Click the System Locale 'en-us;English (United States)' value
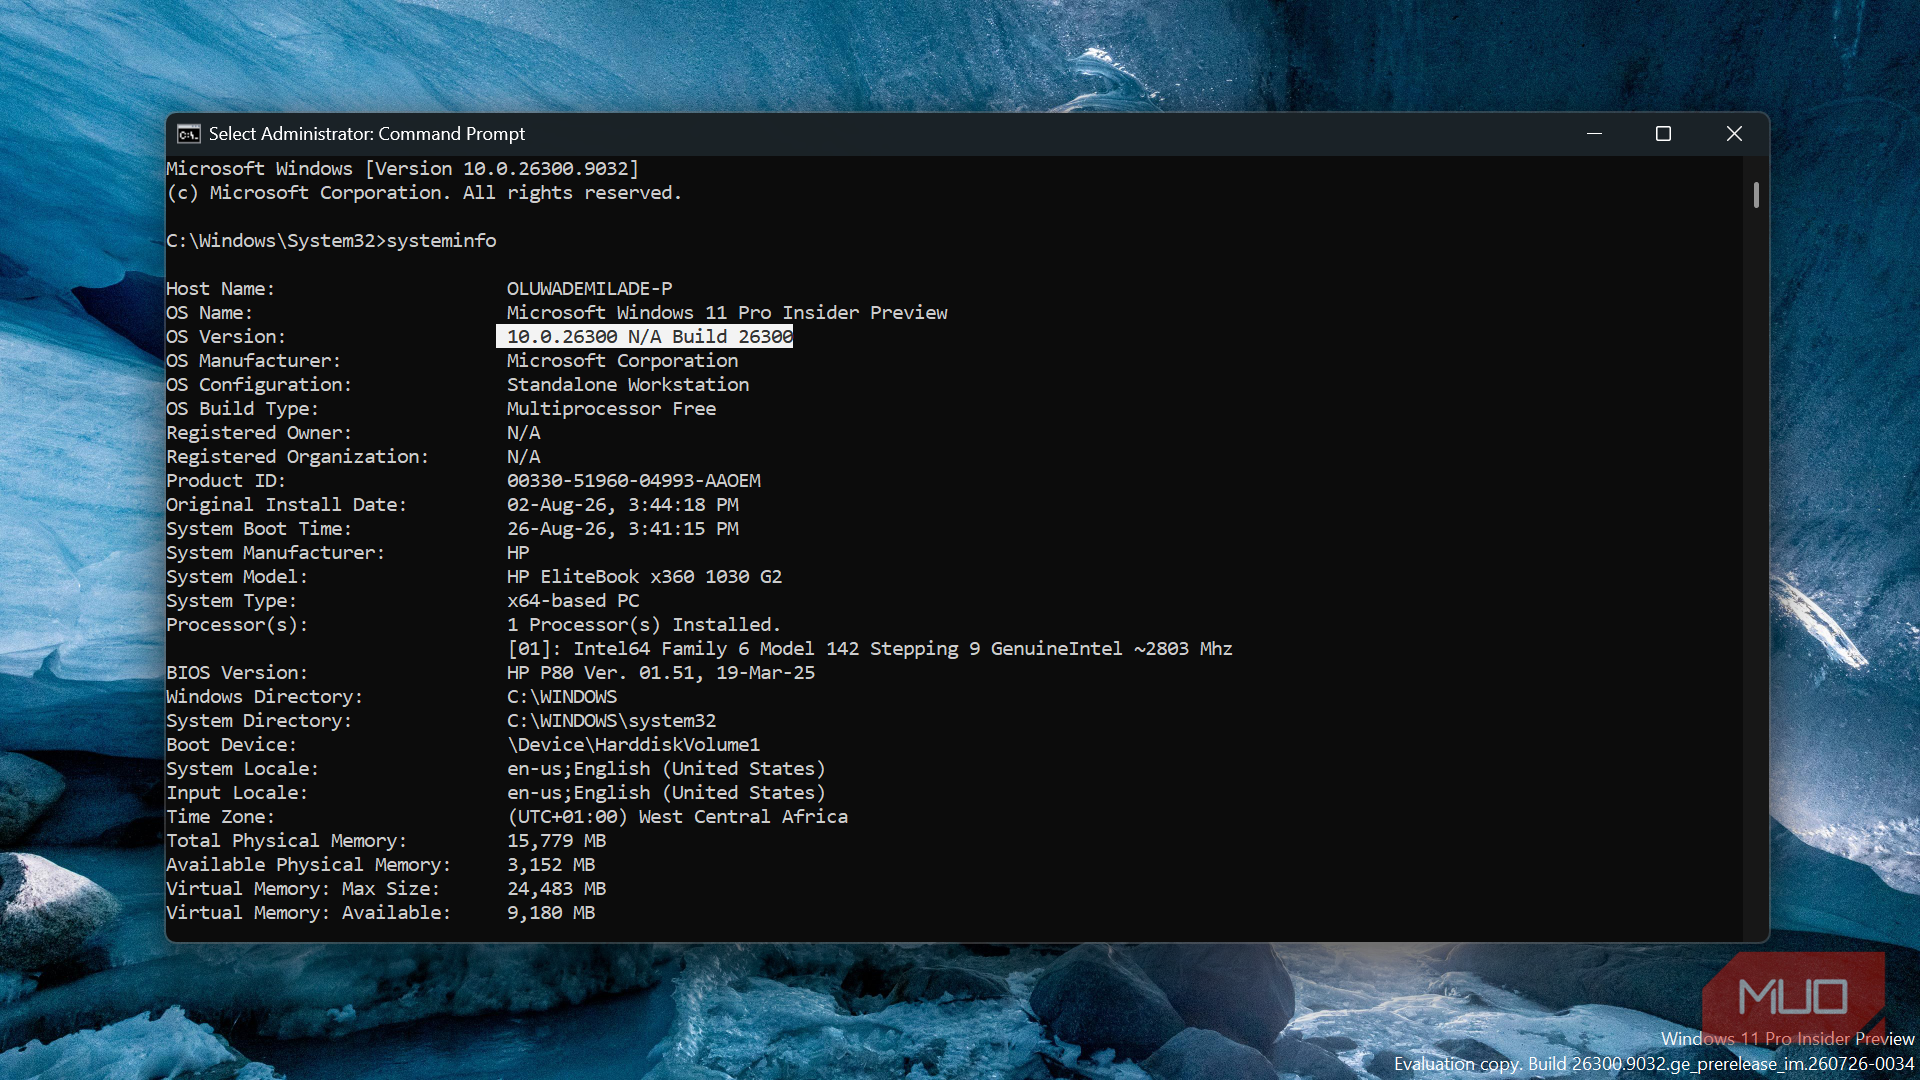The width and height of the screenshot is (1920, 1080). click(666, 769)
